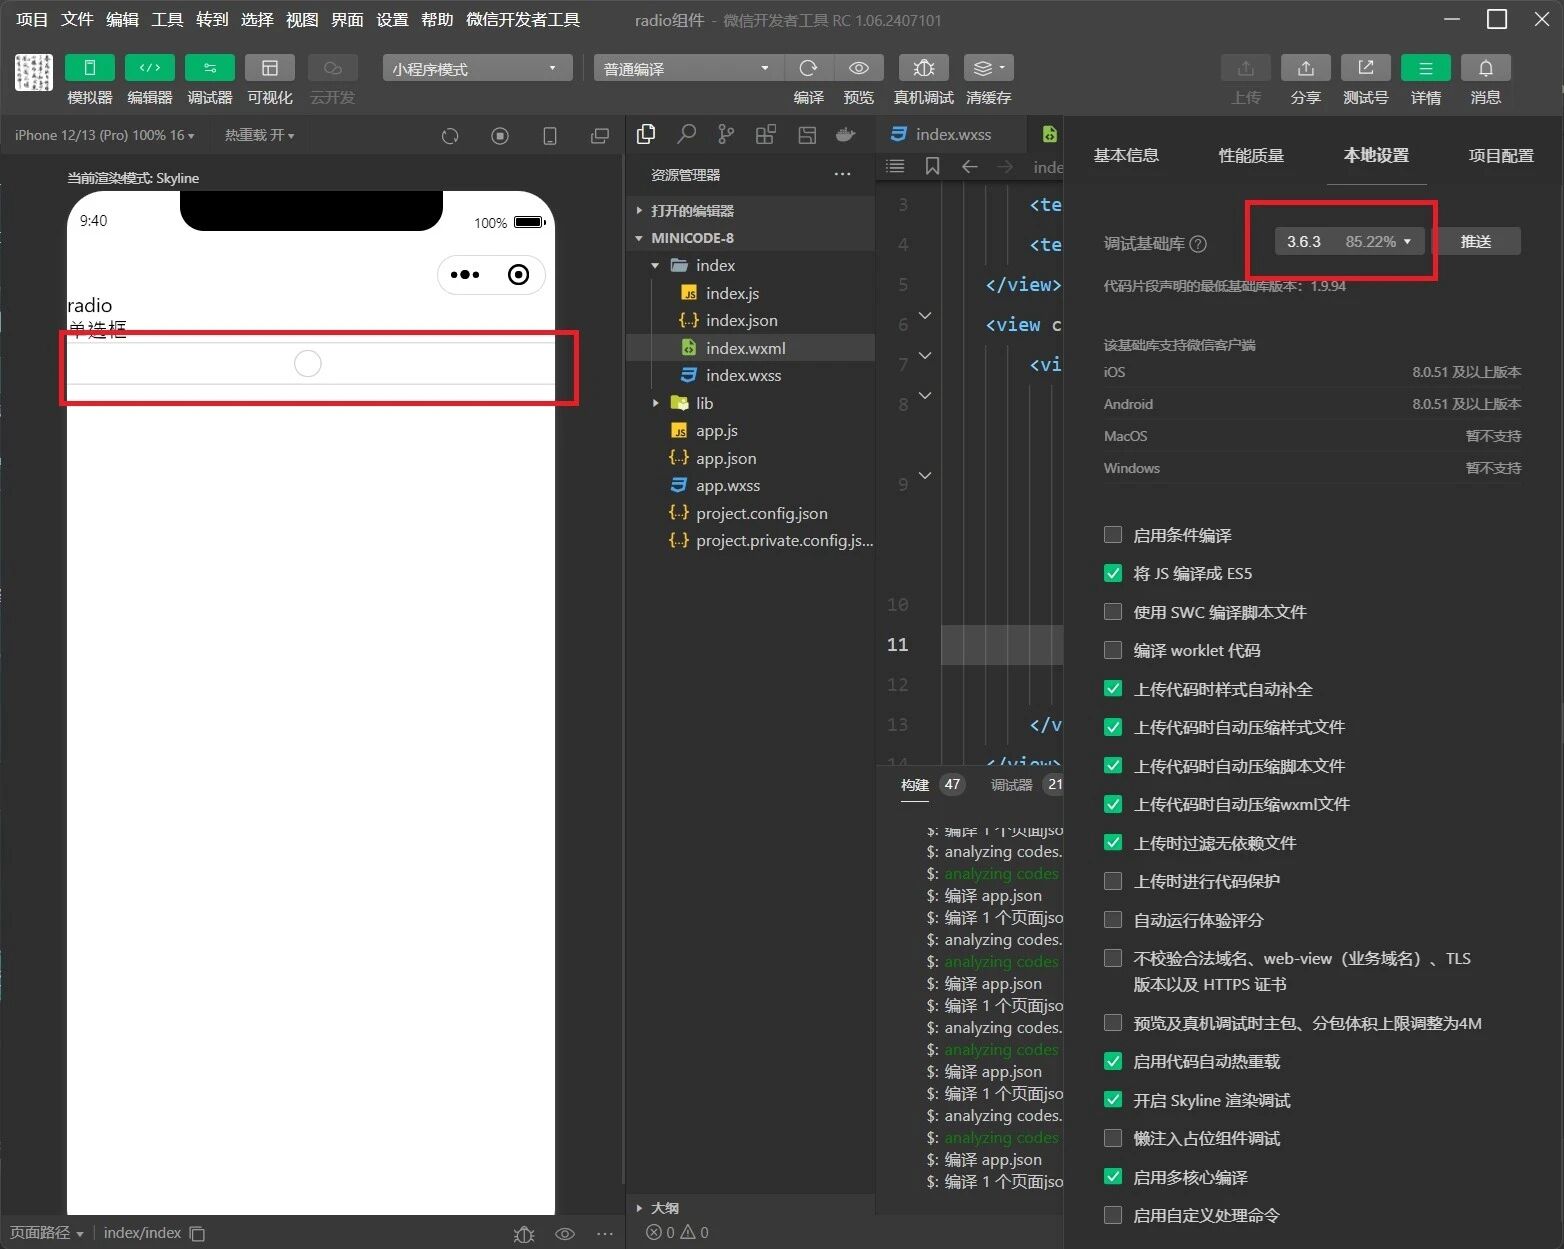This screenshot has width=1564, height=1249.
Task: Open the normal compile dropdown
Action: click(687, 68)
